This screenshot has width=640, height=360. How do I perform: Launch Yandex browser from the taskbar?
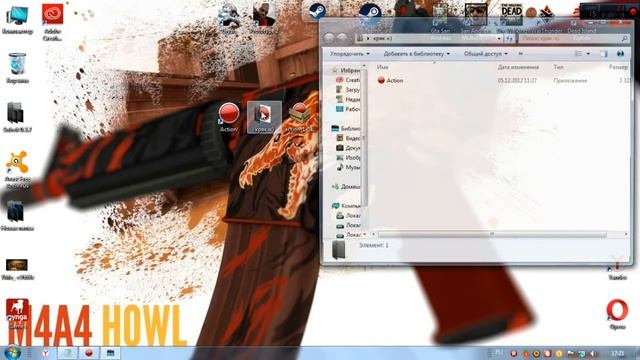pyautogui.click(x=46, y=353)
